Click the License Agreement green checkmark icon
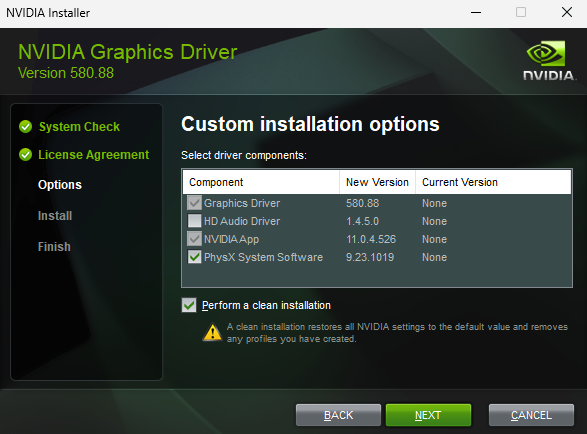Image resolution: width=587 pixels, height=434 pixels. (x=25, y=154)
